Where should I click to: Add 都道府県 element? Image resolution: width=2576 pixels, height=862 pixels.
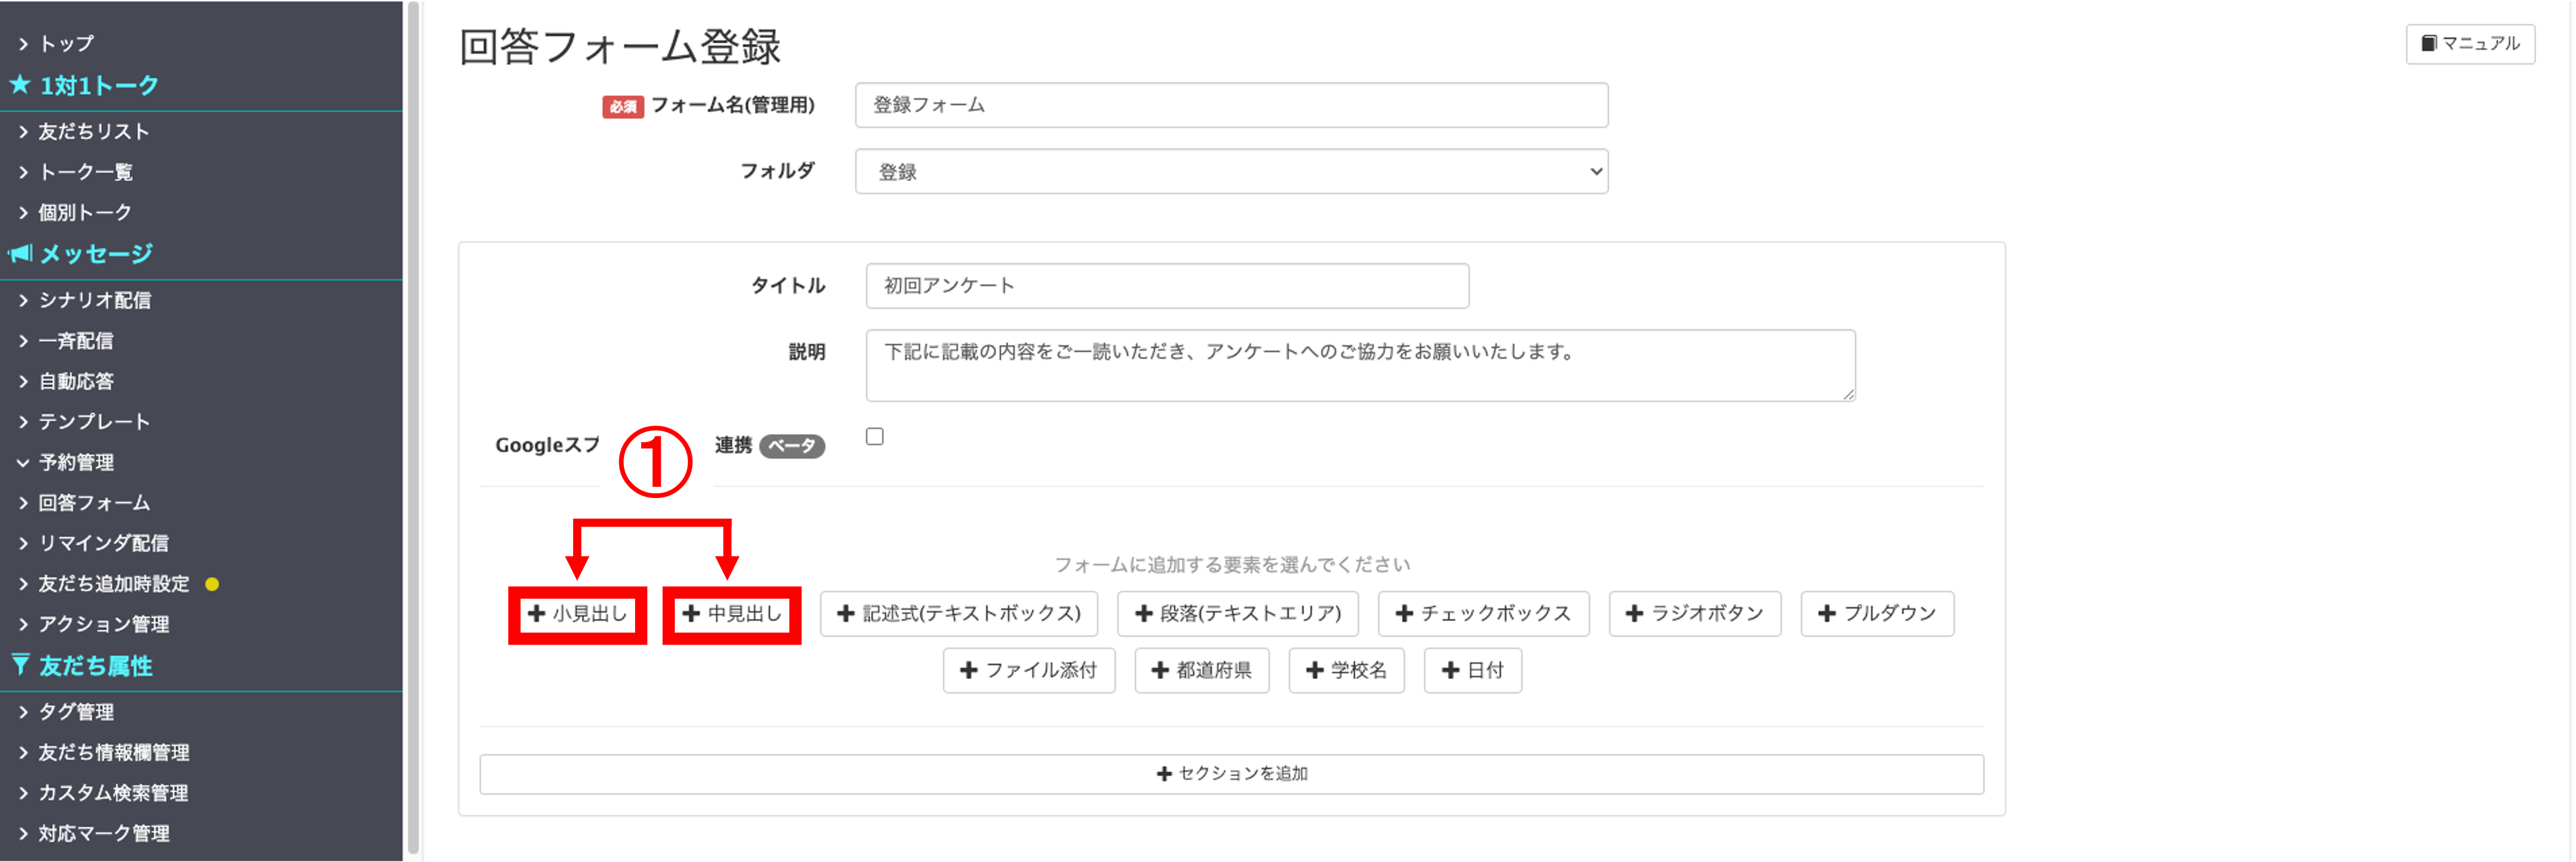point(1202,670)
